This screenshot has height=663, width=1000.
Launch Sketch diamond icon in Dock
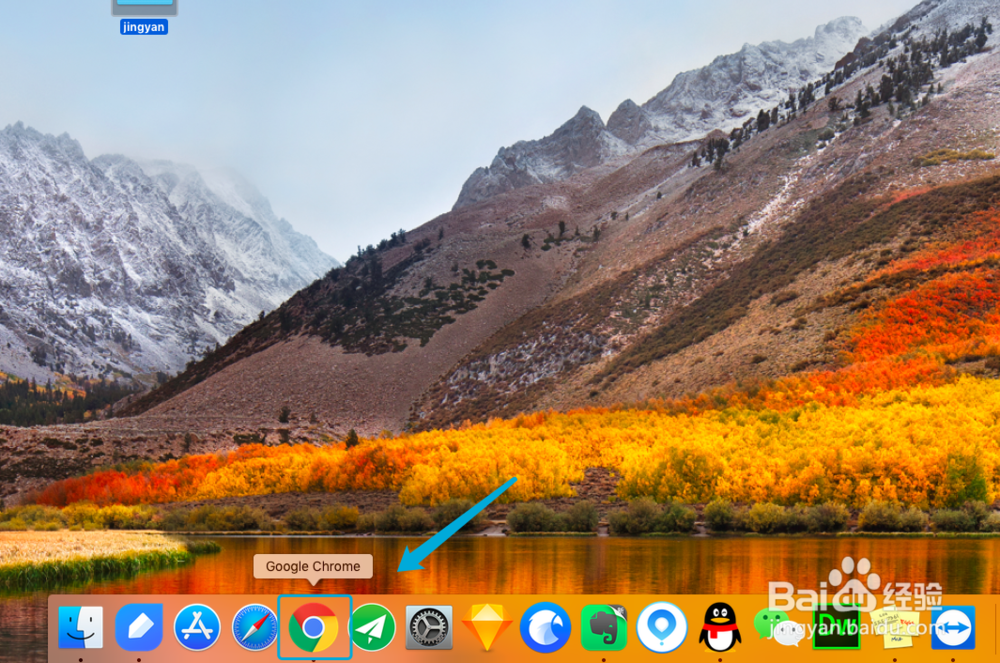tap(487, 628)
